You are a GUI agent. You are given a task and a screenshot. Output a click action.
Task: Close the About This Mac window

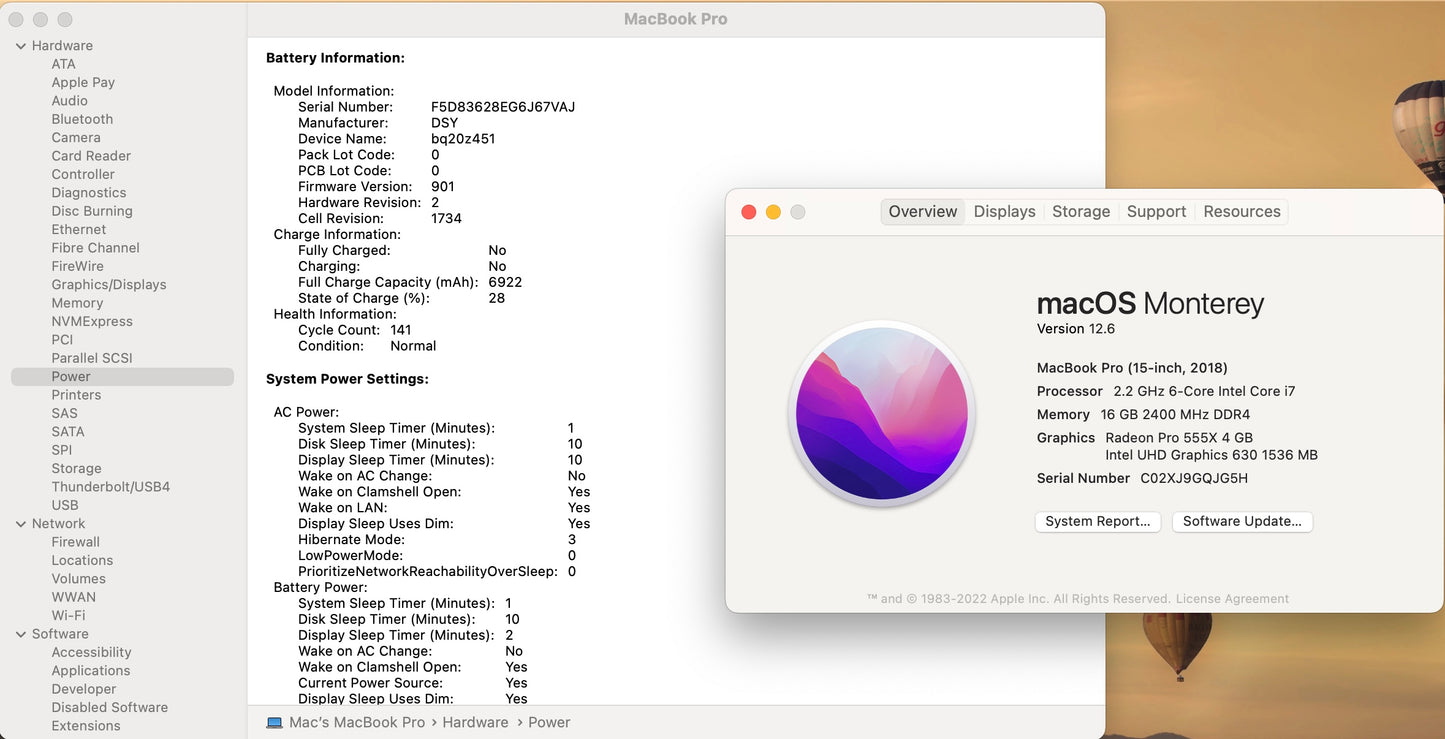click(x=748, y=212)
